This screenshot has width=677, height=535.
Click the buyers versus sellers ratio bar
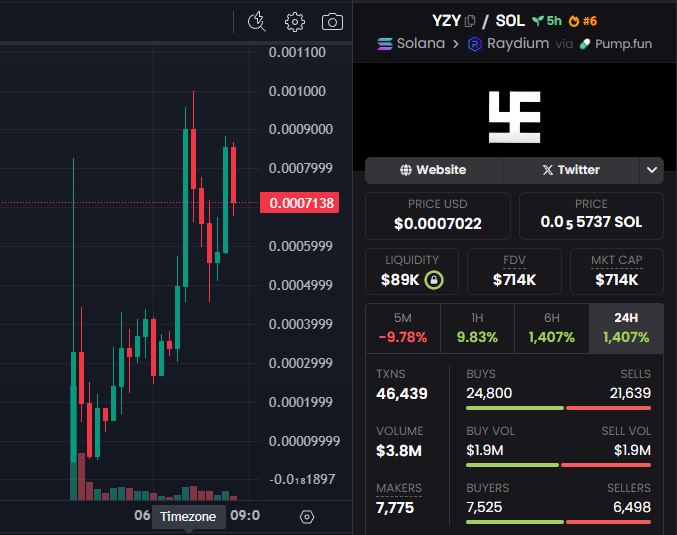[x=558, y=522]
